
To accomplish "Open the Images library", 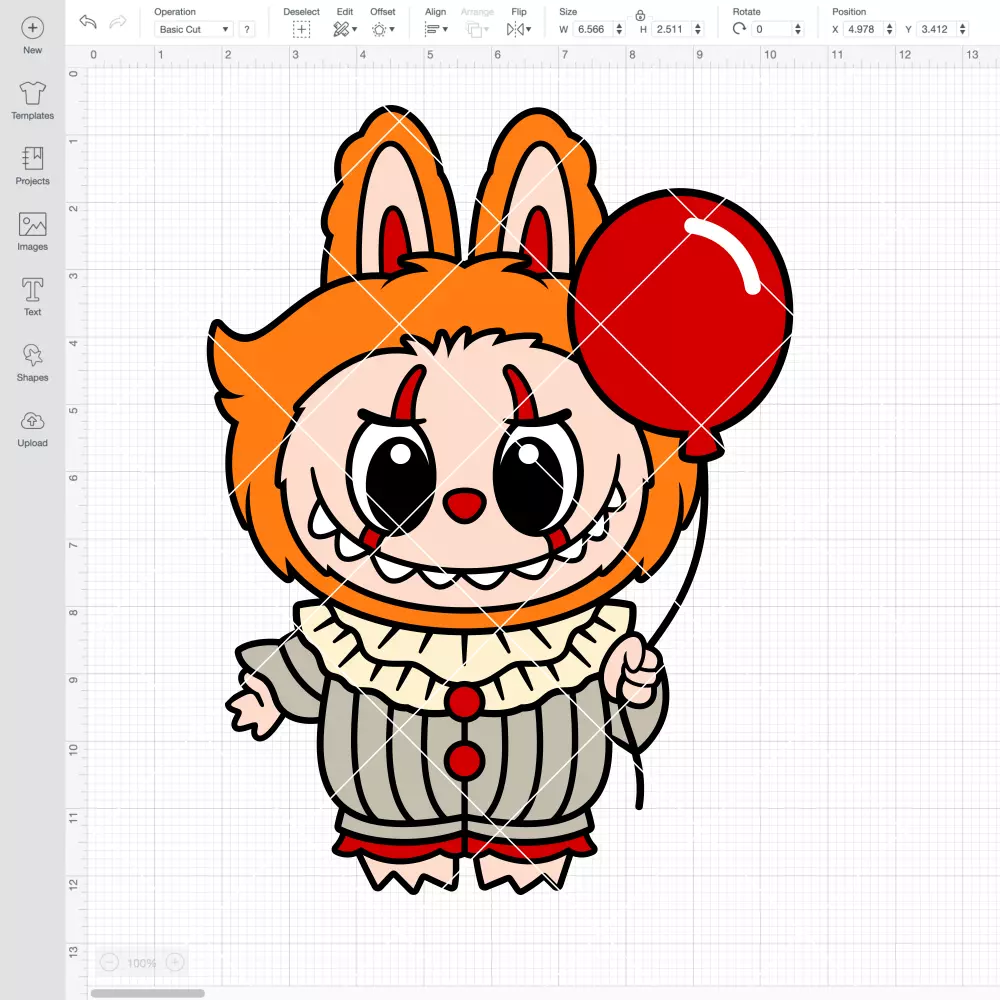I will coord(32,232).
